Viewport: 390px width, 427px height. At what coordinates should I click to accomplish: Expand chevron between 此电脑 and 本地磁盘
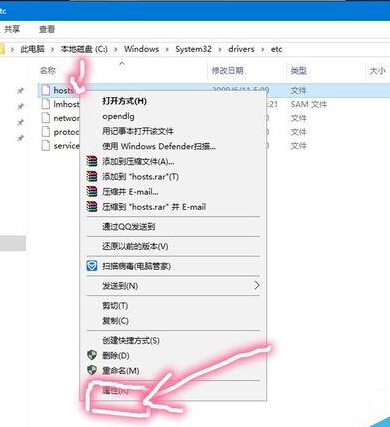52,50
